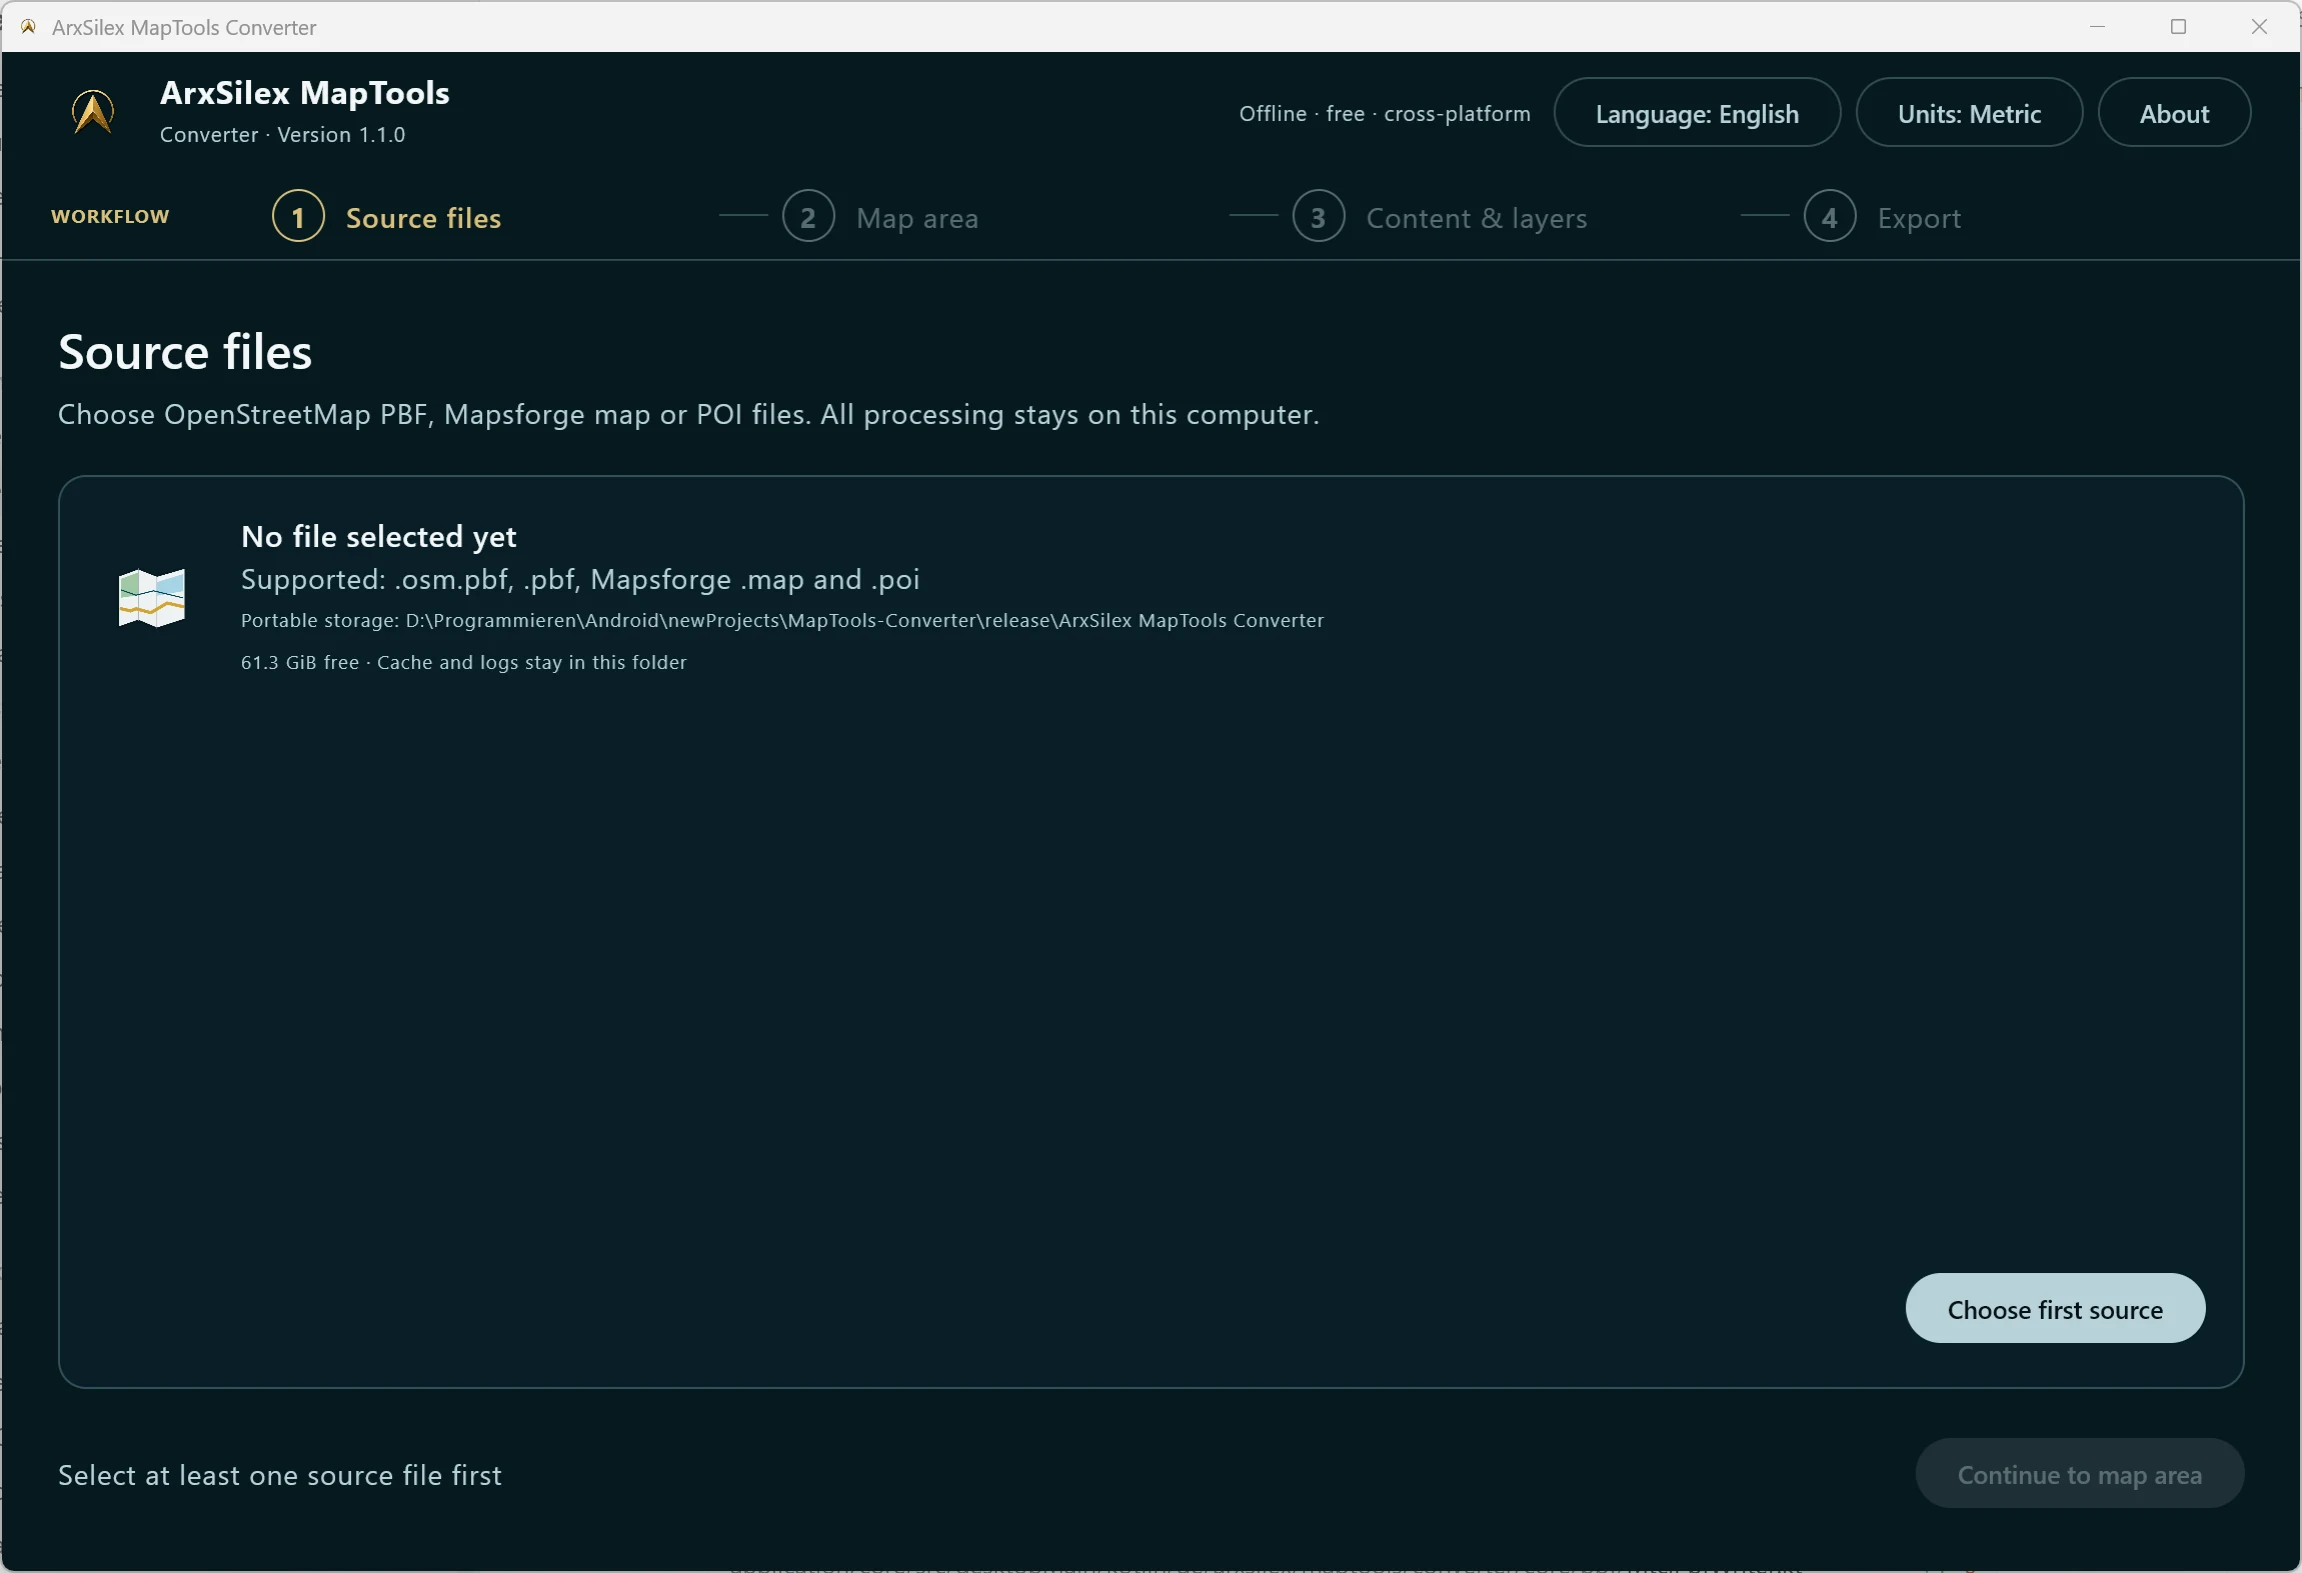The height and width of the screenshot is (1573, 2302).
Task: Click the step 1 circle number
Action: point(298,216)
